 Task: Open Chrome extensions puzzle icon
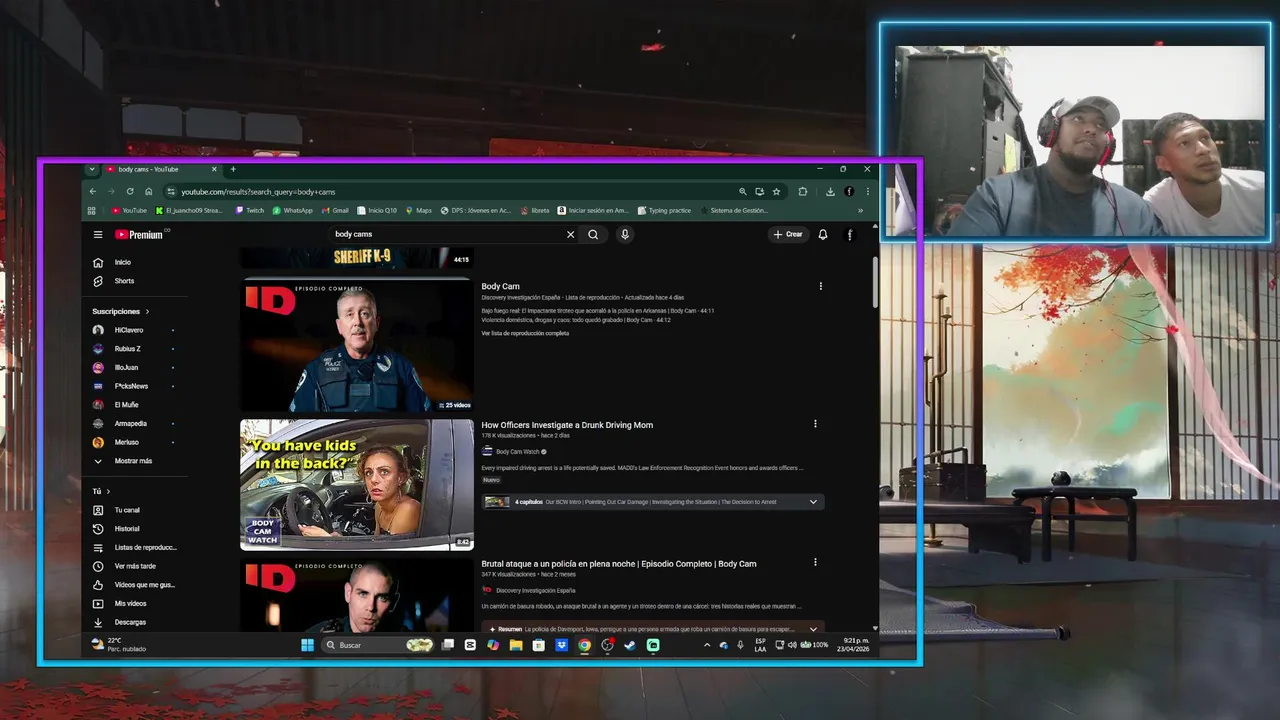click(x=802, y=191)
